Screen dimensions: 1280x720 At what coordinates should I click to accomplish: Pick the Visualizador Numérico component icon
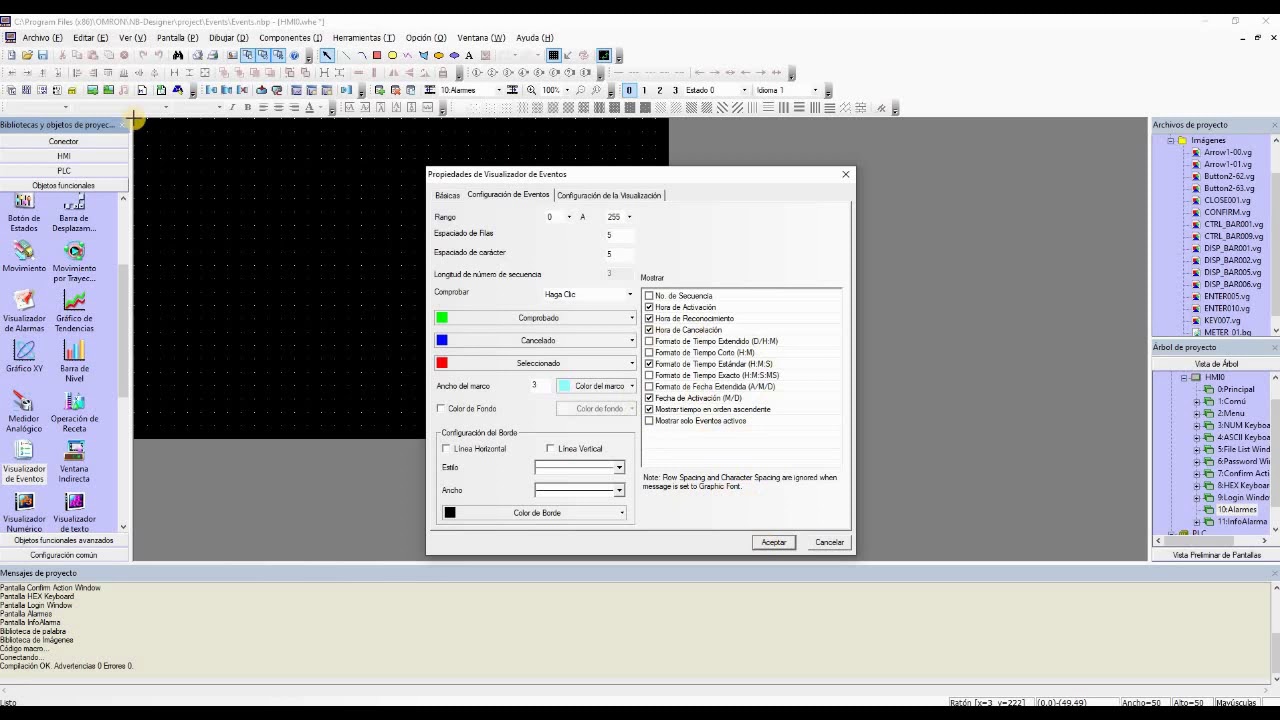24,501
